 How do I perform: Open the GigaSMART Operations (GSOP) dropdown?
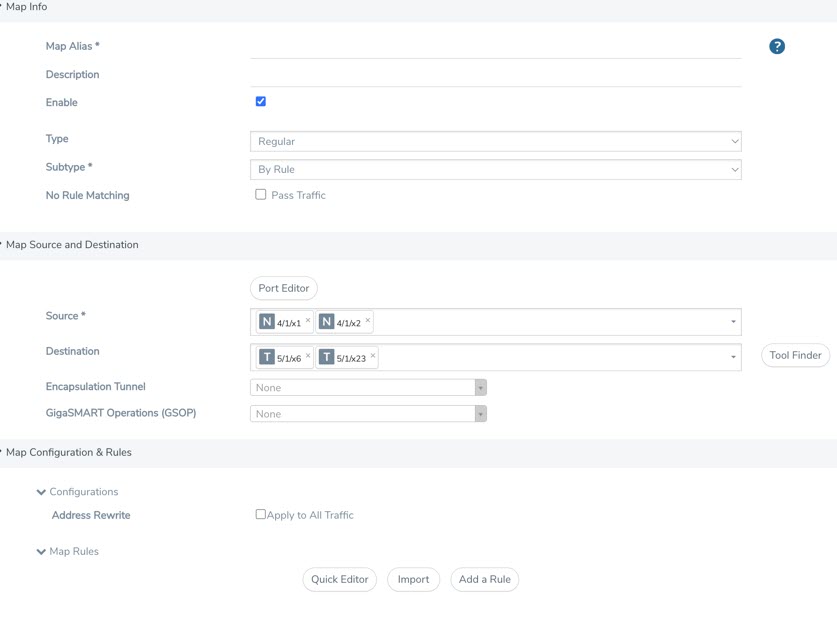click(367, 414)
